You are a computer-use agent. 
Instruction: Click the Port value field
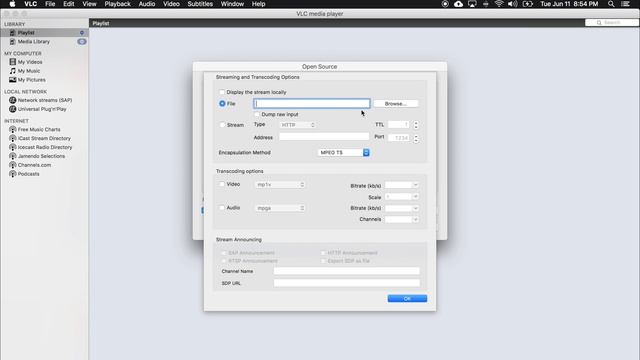[x=398, y=138]
